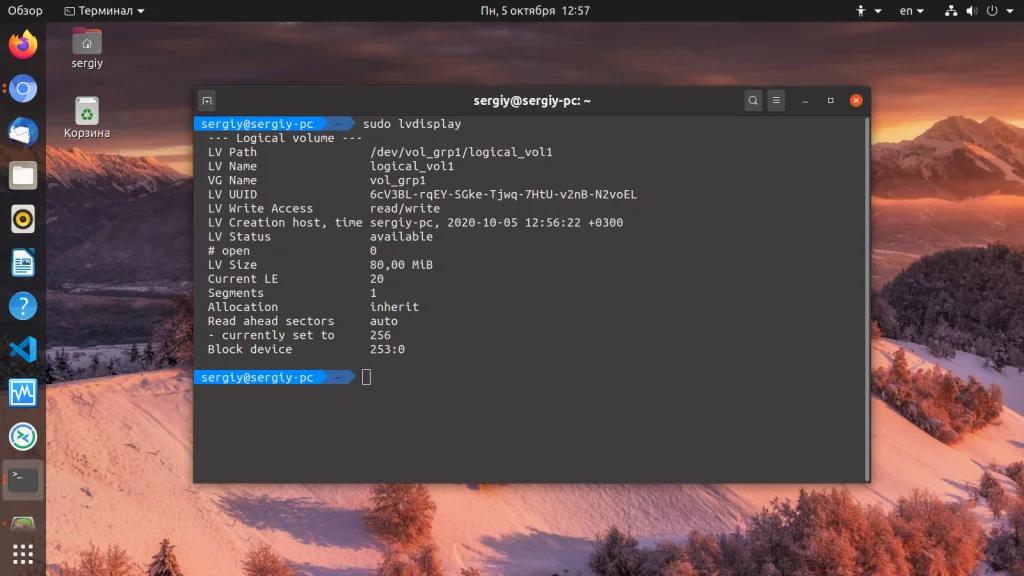Click the LV Status 'available' value
The height and width of the screenshot is (576, 1024).
click(401, 236)
